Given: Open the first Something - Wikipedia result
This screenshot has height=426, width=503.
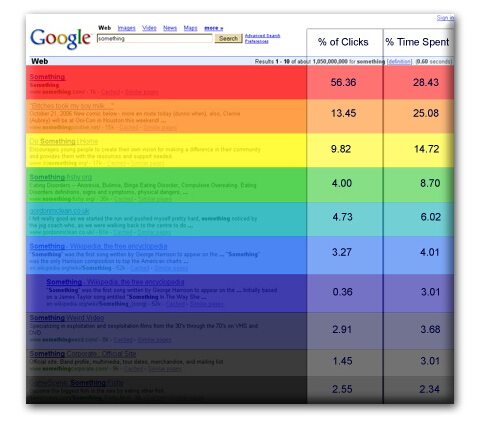Looking at the screenshot, I should pyautogui.click(x=98, y=246).
